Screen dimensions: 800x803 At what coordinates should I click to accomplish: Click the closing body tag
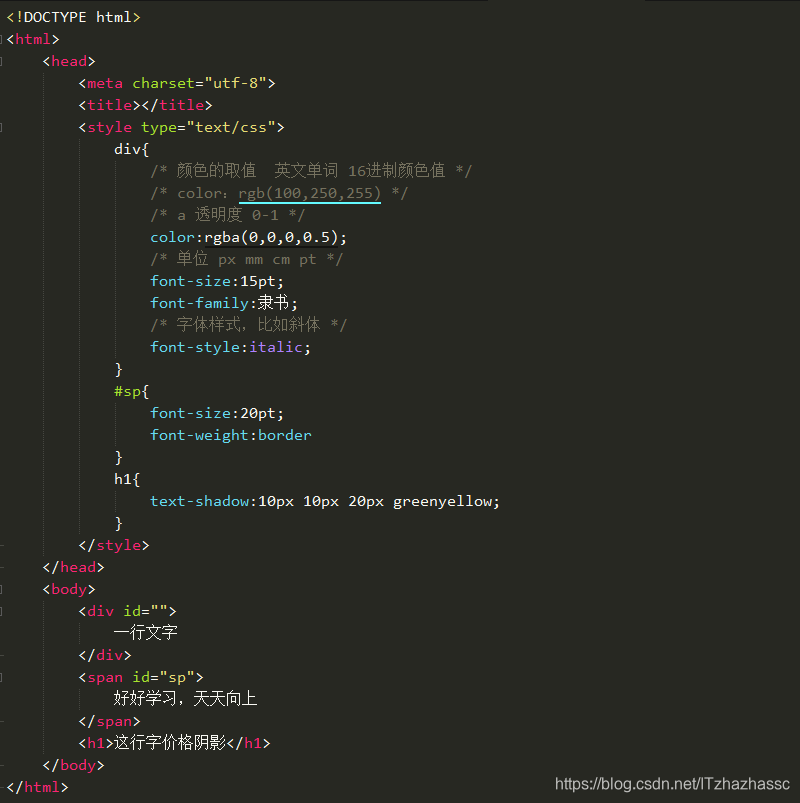tap(74, 766)
